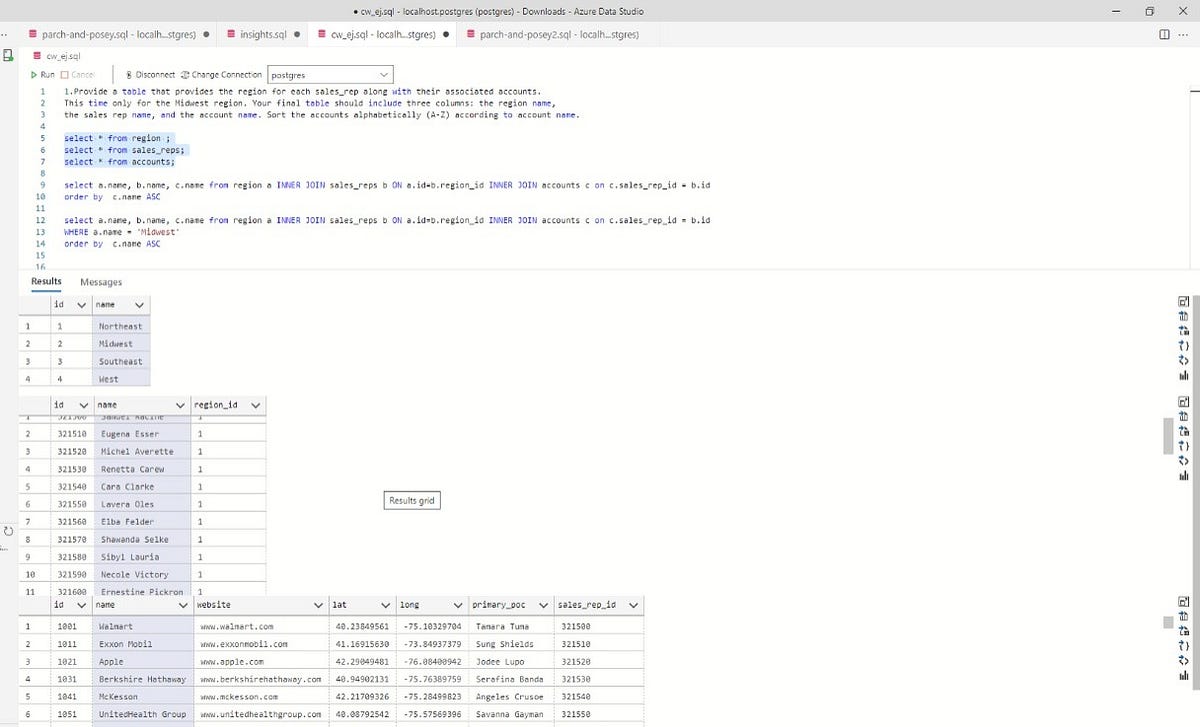Expand the postgres connection dropdown
Viewport: 1200px width, 727px height.
pyautogui.click(x=383, y=74)
